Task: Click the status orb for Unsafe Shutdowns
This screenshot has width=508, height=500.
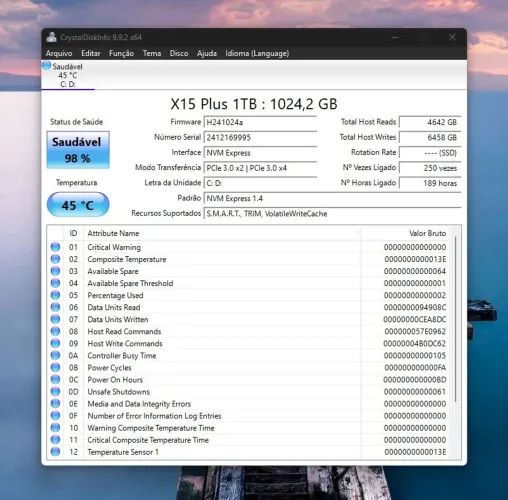Action: pyautogui.click(x=55, y=391)
